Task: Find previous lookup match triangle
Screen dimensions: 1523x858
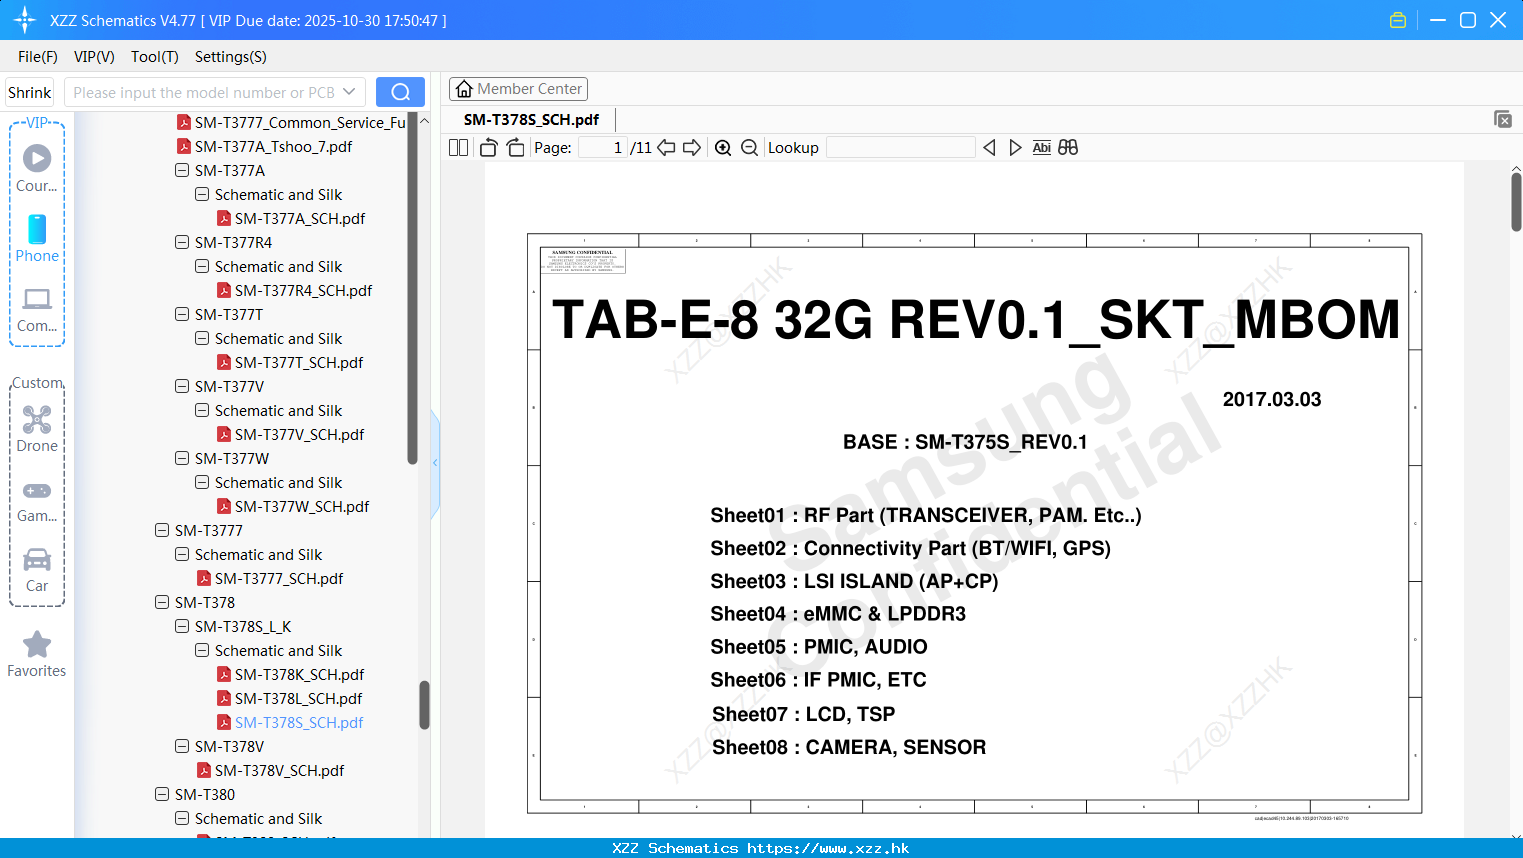Action: pos(989,148)
